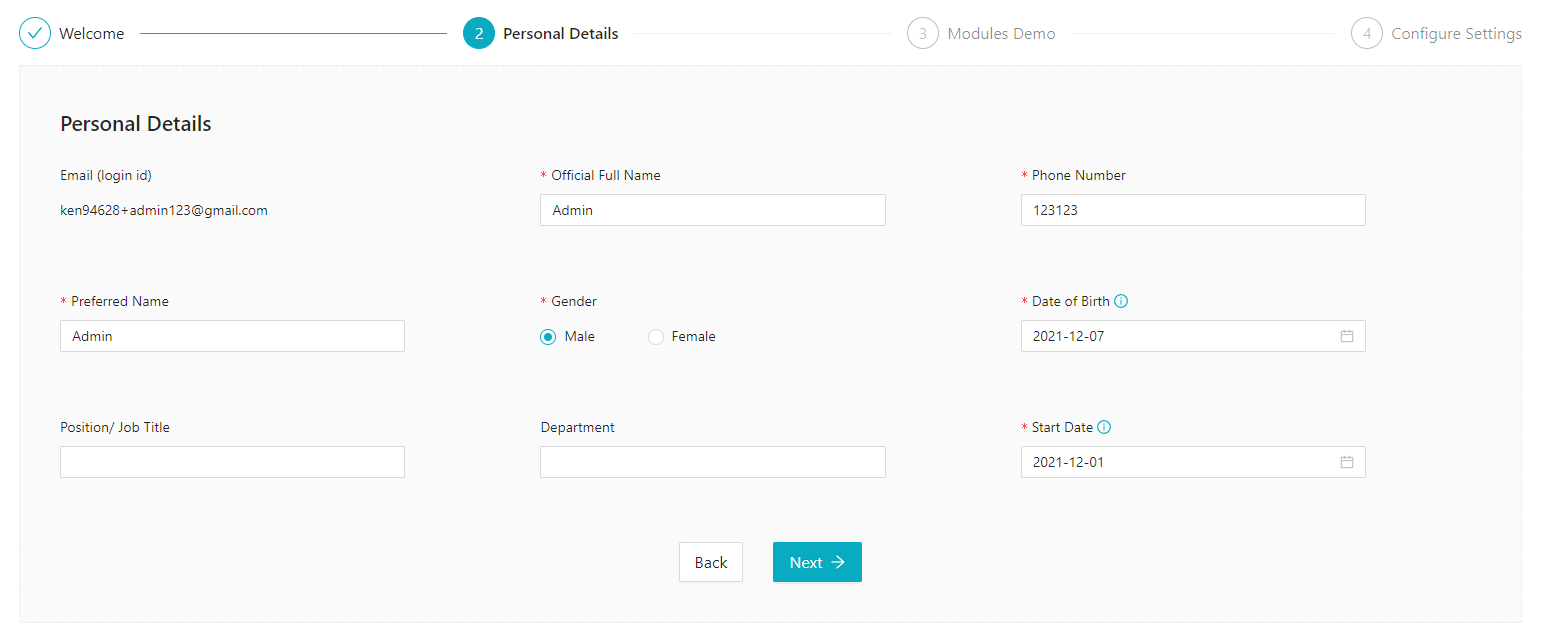Click the info icon beside Start Date

pyautogui.click(x=1104, y=426)
